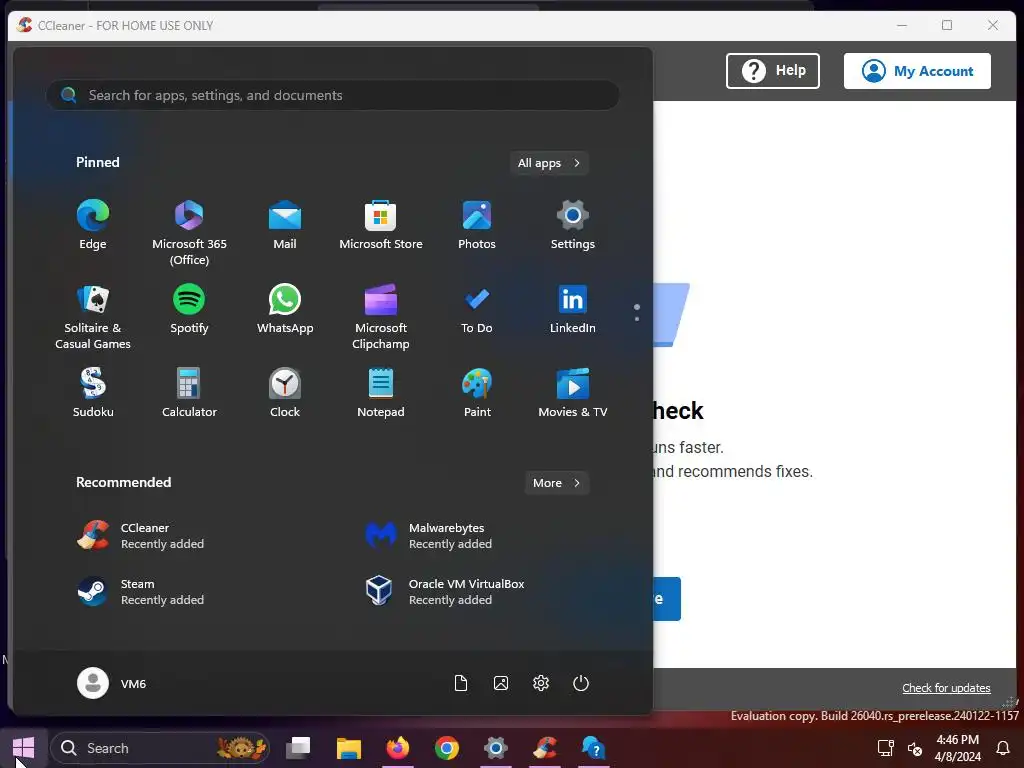Image resolution: width=1024 pixels, height=768 pixels.
Task: Launch Chrome from taskbar
Action: point(447,748)
